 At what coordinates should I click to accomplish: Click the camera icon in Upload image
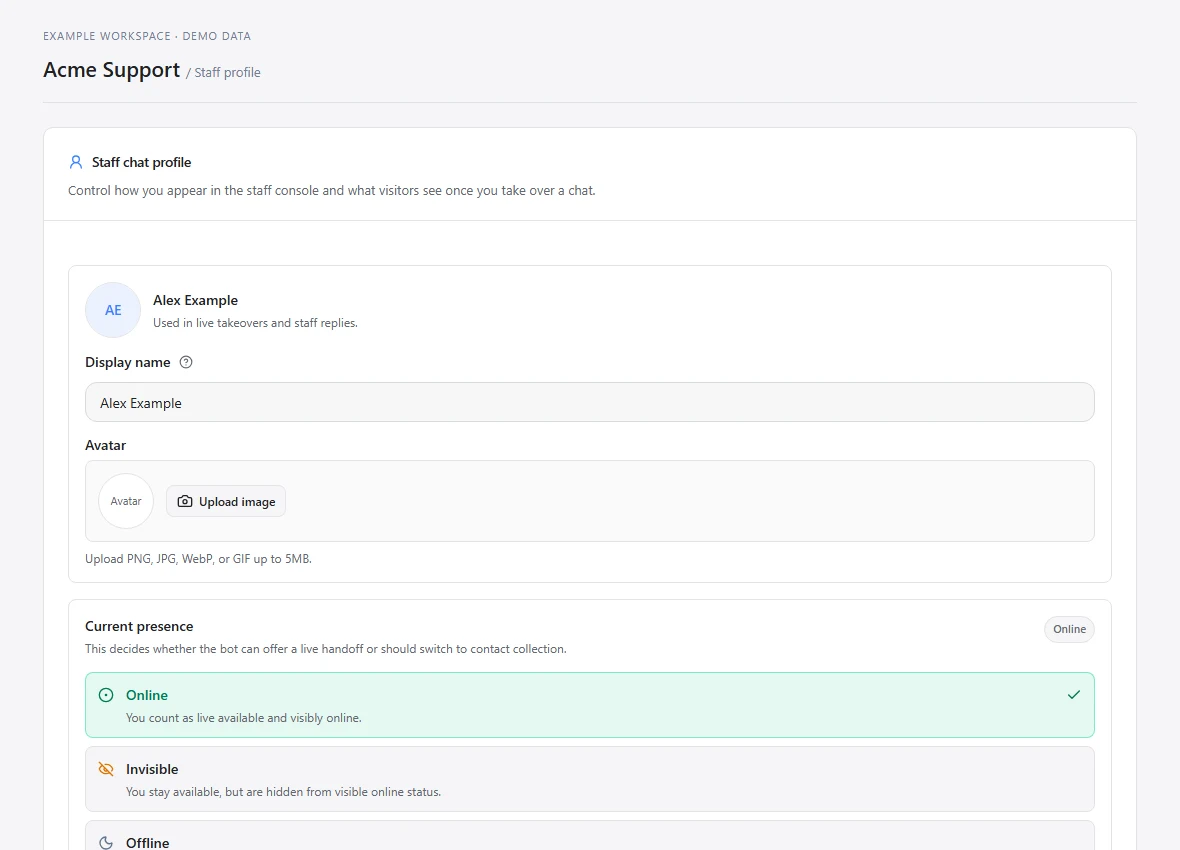(x=184, y=501)
